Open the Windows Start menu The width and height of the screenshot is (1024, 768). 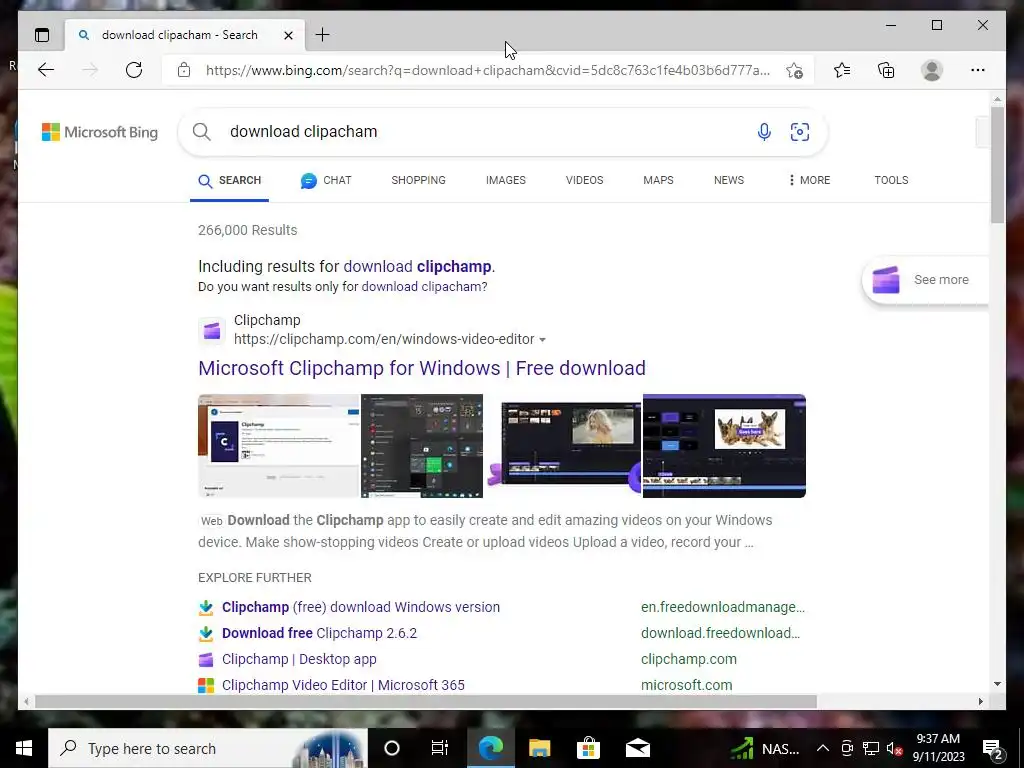click(24, 748)
